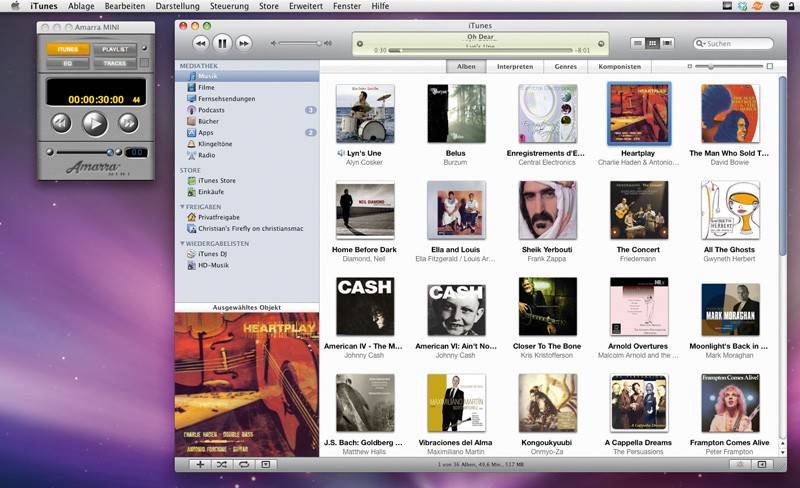Image resolution: width=800 pixels, height=488 pixels.
Task: Select the Sheik Yerbouti album cover
Action: pos(547,210)
